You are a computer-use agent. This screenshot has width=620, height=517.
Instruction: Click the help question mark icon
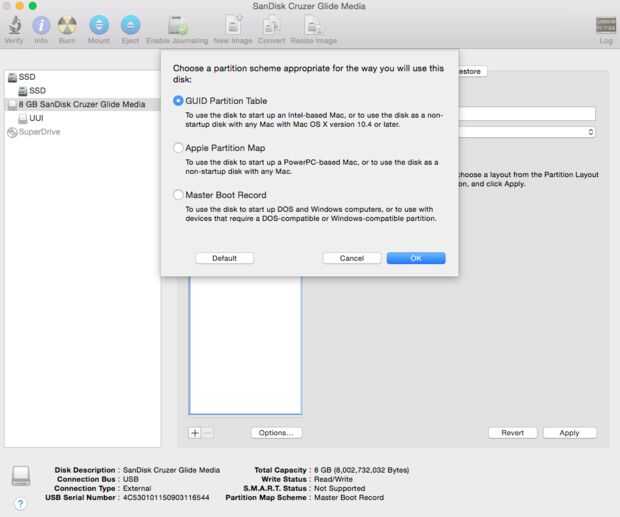click(x=21, y=503)
